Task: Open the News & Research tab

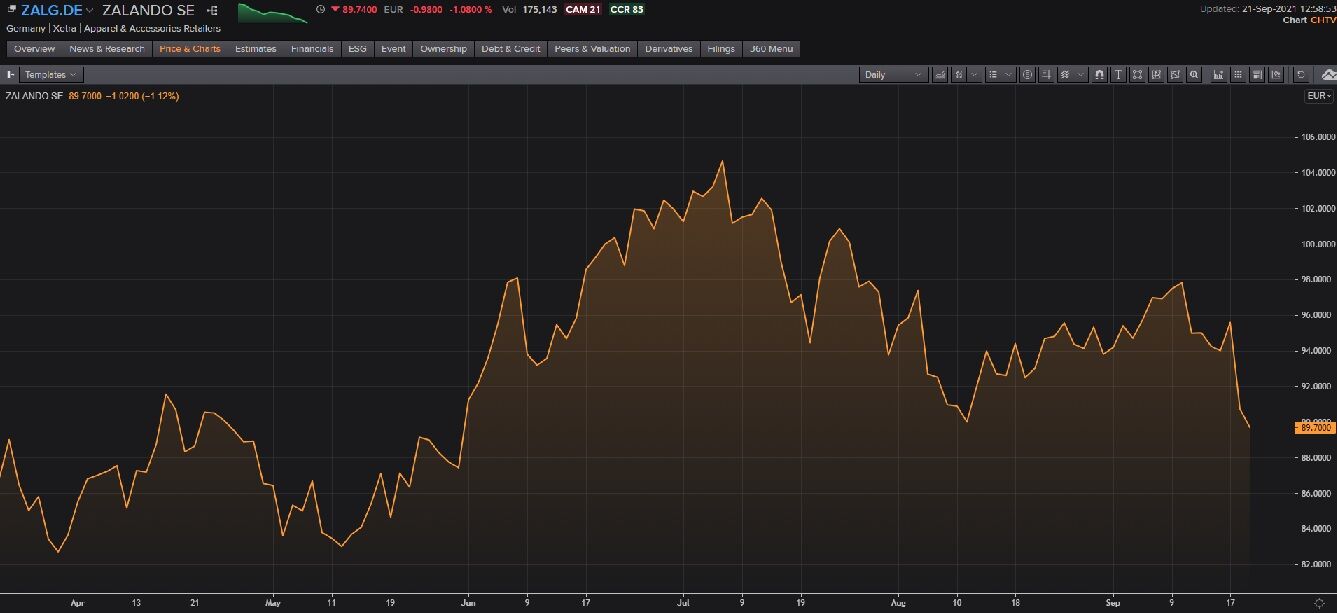Action: tap(106, 49)
